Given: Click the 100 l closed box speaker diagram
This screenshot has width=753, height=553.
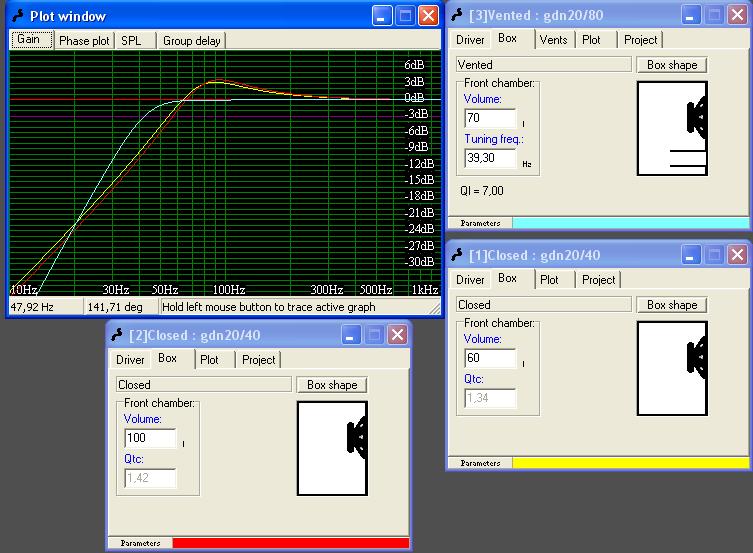Looking at the screenshot, I should click(x=332, y=447).
